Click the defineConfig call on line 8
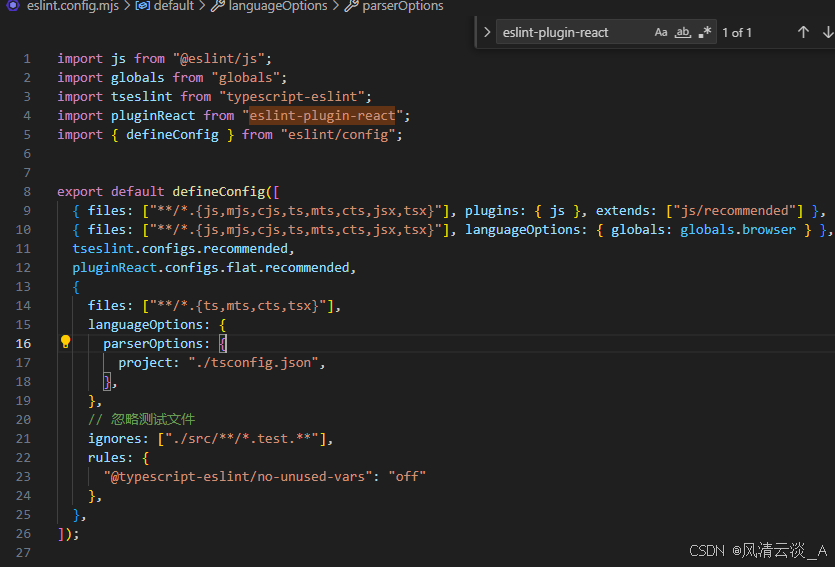This screenshot has height=567, width=835. tap(218, 192)
